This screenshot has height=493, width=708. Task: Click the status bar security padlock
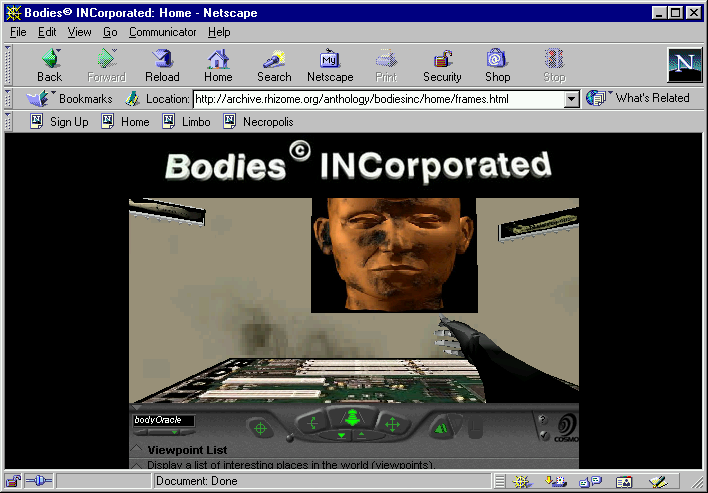(x=14, y=481)
